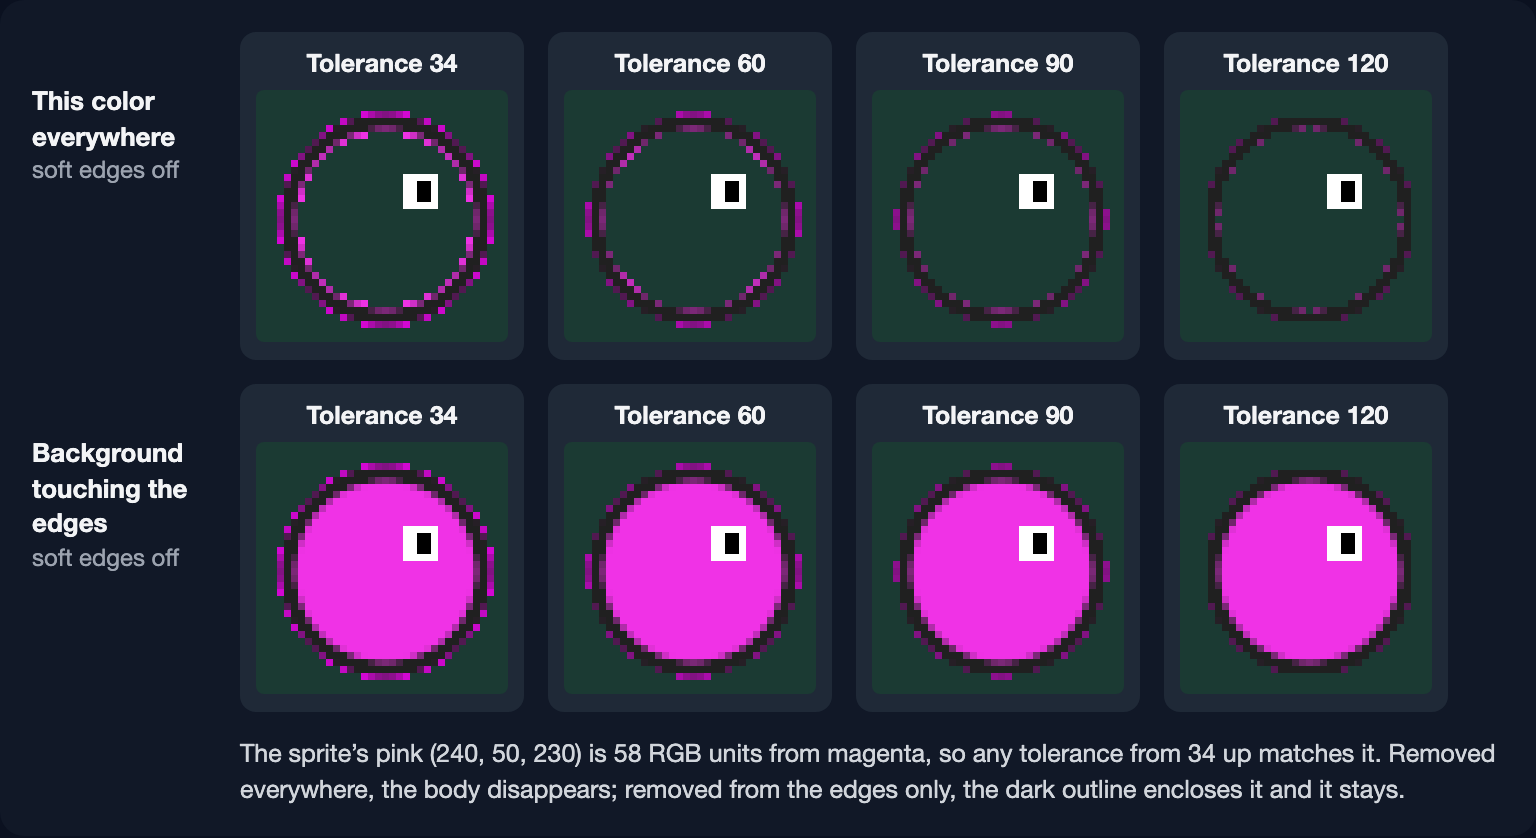Click Tolerance 34 heading in This color everywhere row
This screenshot has height=838, width=1536.
pyautogui.click(x=382, y=64)
